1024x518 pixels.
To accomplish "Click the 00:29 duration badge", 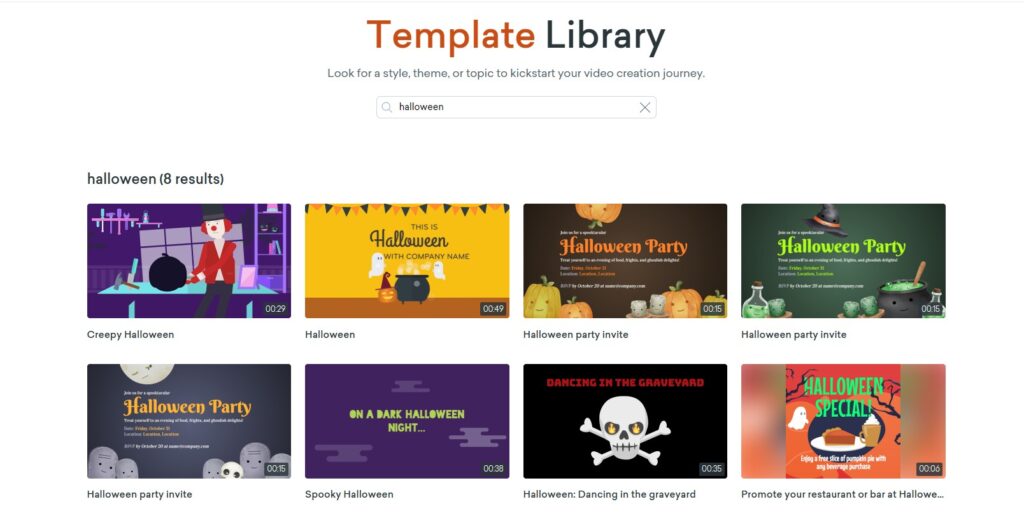I will [275, 309].
